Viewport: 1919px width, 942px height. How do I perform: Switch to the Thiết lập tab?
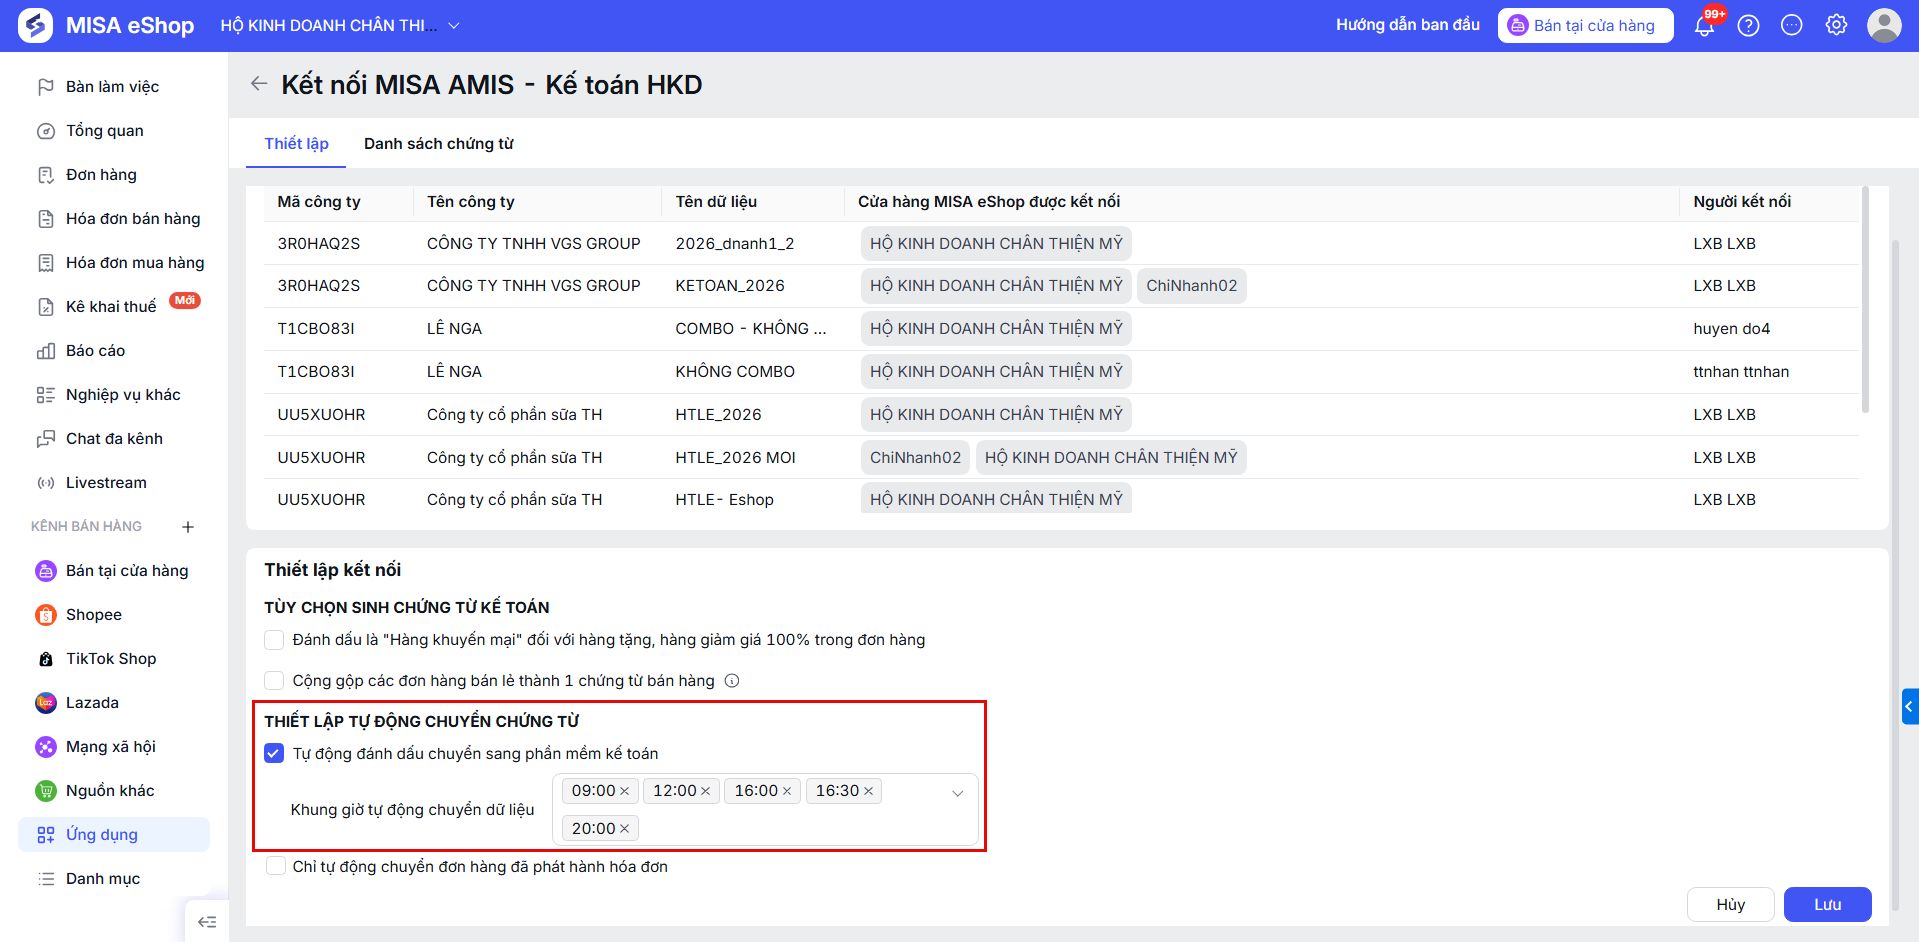click(x=296, y=144)
